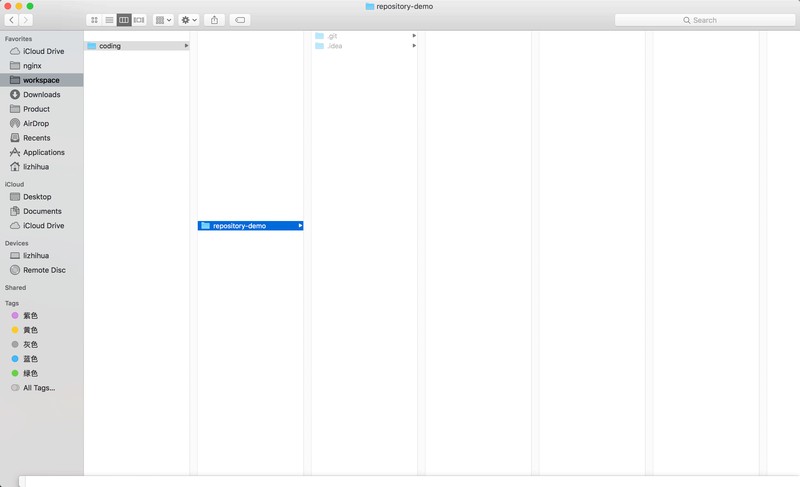800x487 pixels.
Task: Go forward with the right arrow
Action: pyautogui.click(x=26, y=20)
